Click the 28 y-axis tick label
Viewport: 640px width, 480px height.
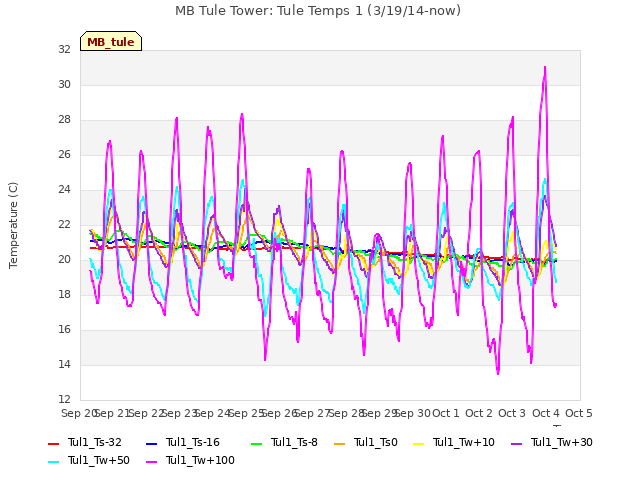click(64, 120)
